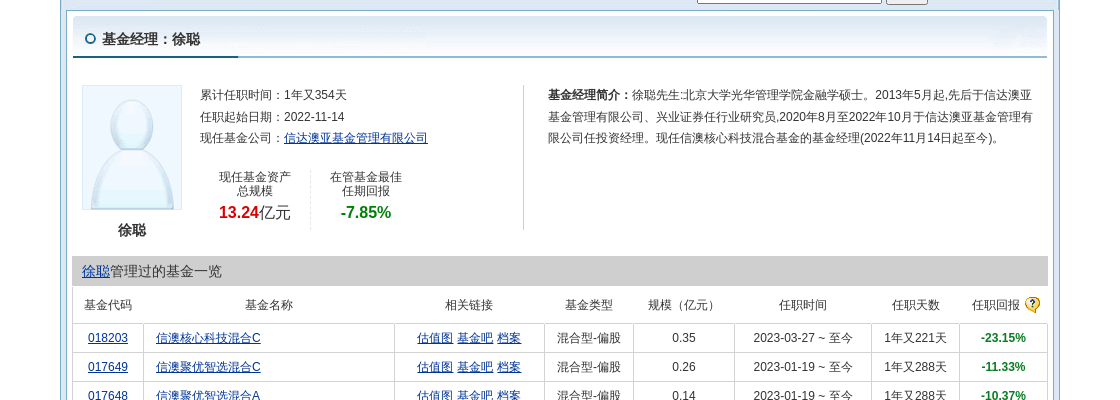
Task: Click the 任职天数 column header
Action: (x=915, y=305)
